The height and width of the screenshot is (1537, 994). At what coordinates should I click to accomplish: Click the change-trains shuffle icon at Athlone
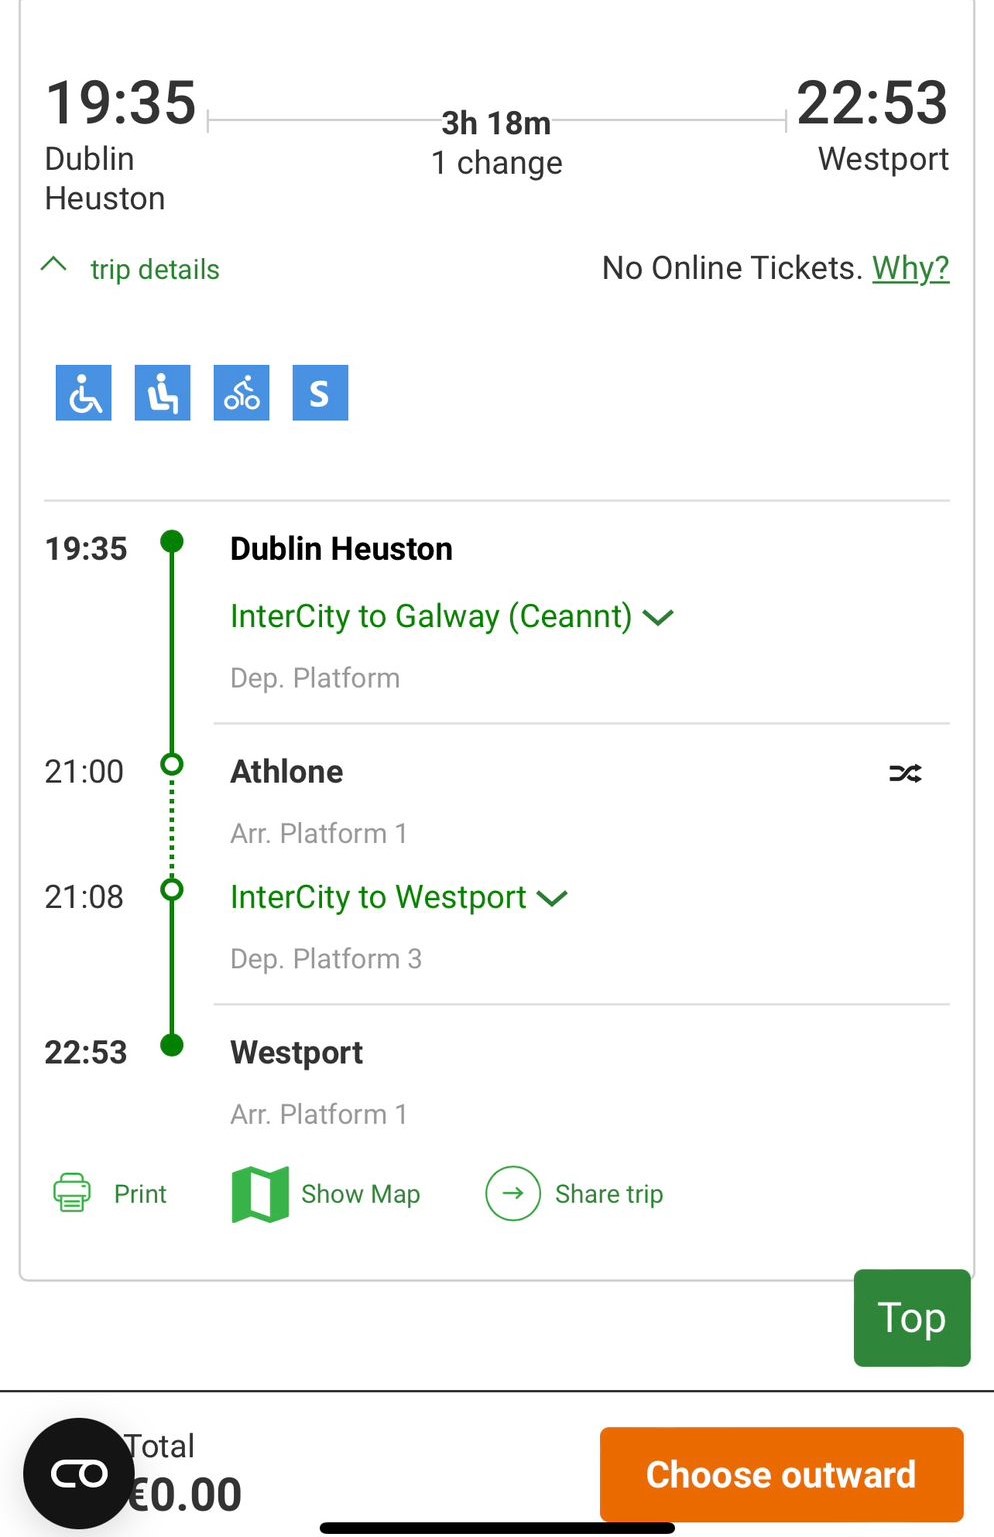905,773
